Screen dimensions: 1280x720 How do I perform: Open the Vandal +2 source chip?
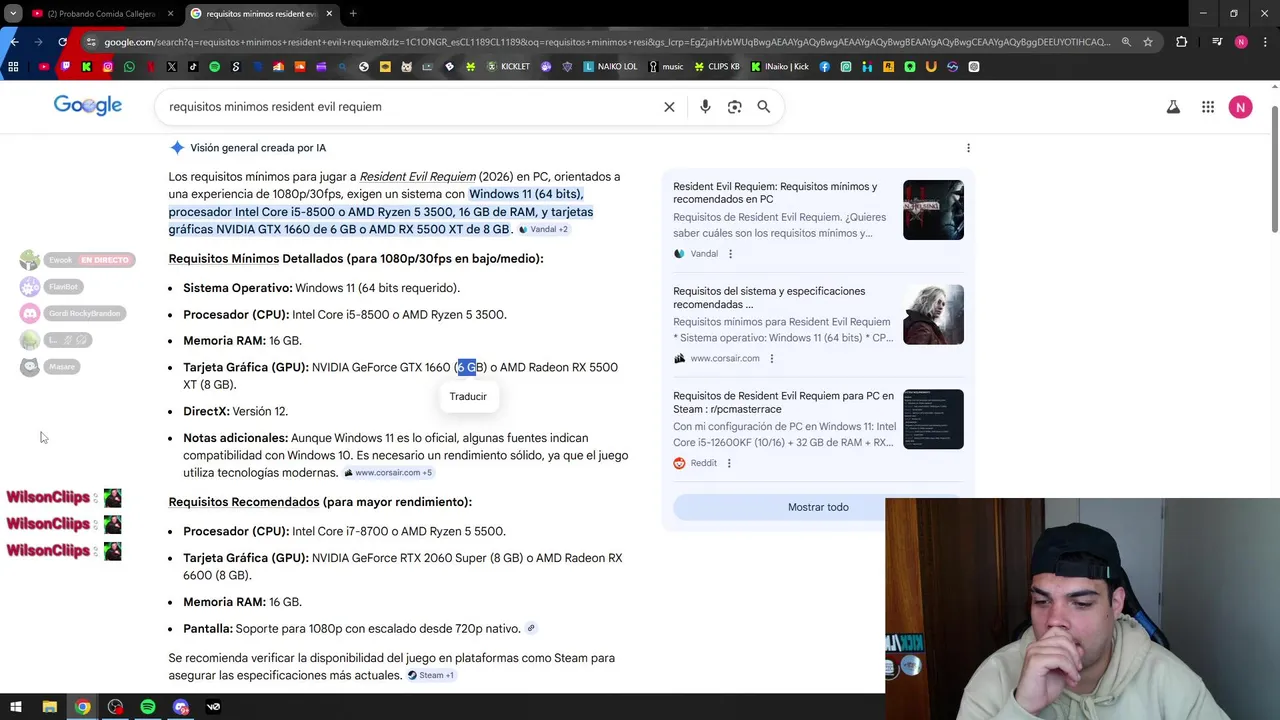543,230
